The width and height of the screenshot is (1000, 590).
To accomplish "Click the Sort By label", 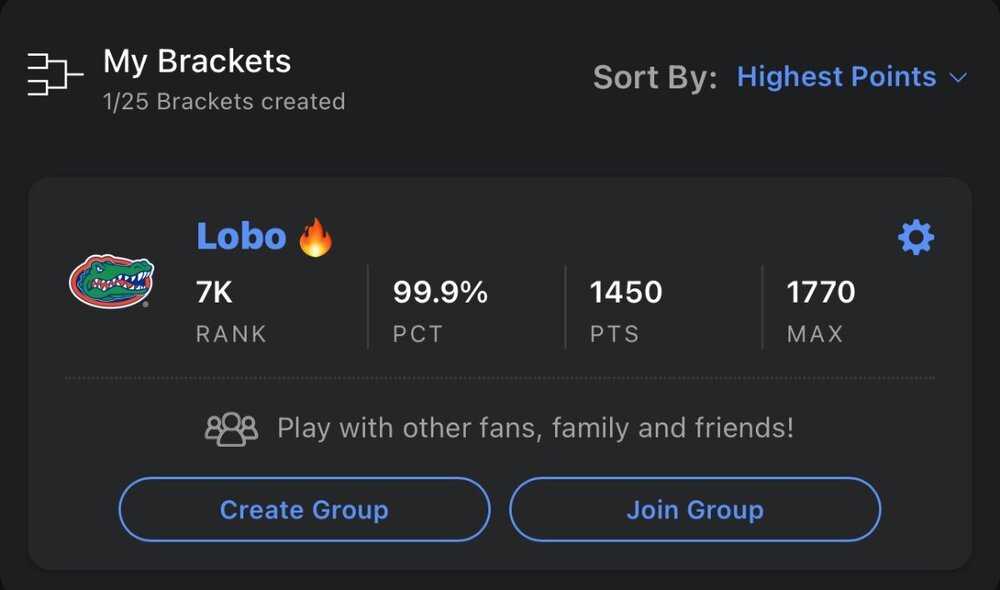I will coord(655,78).
